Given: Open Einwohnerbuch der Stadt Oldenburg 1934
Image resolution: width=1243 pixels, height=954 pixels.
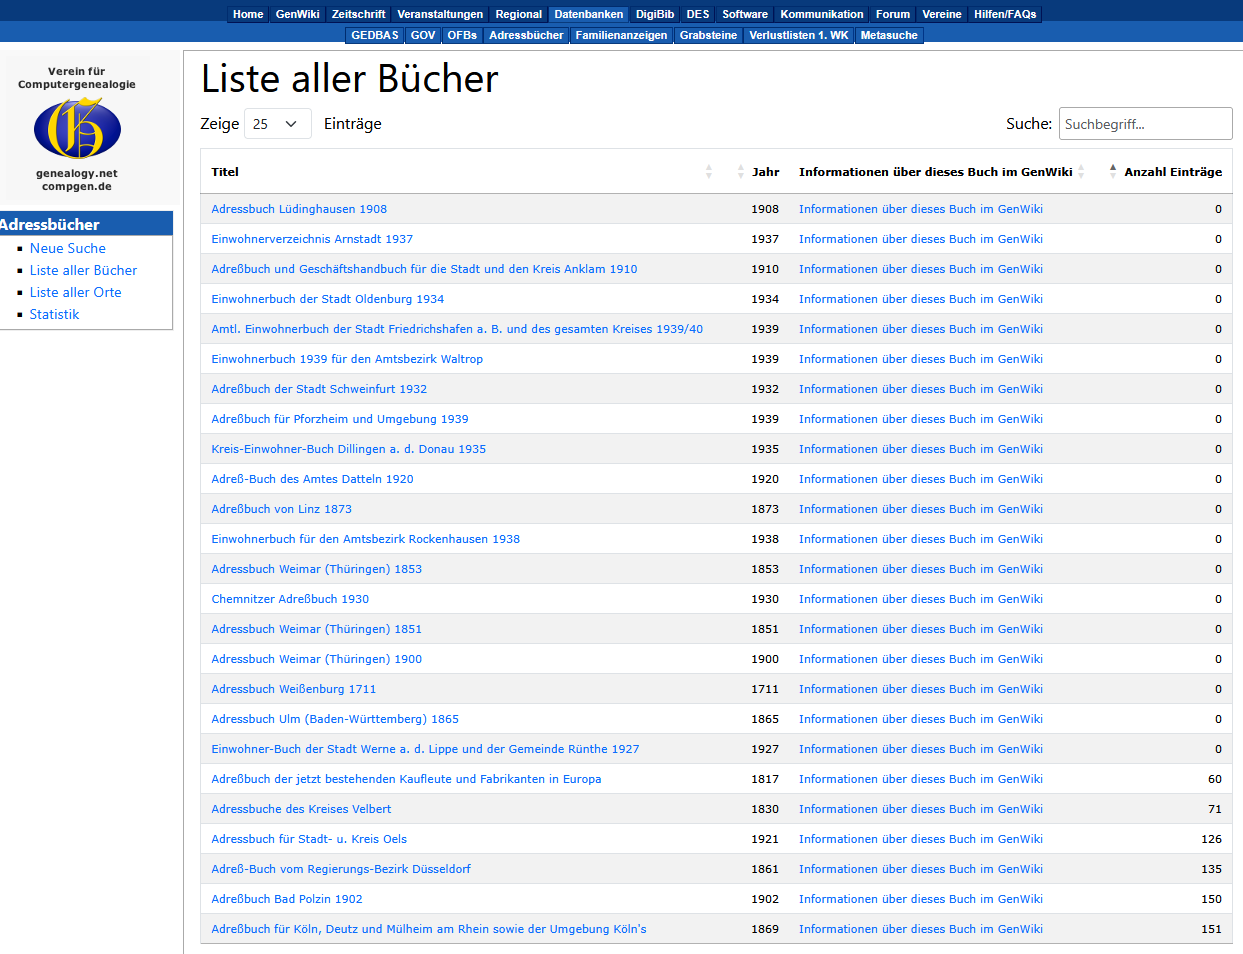Looking at the screenshot, I should point(328,299).
